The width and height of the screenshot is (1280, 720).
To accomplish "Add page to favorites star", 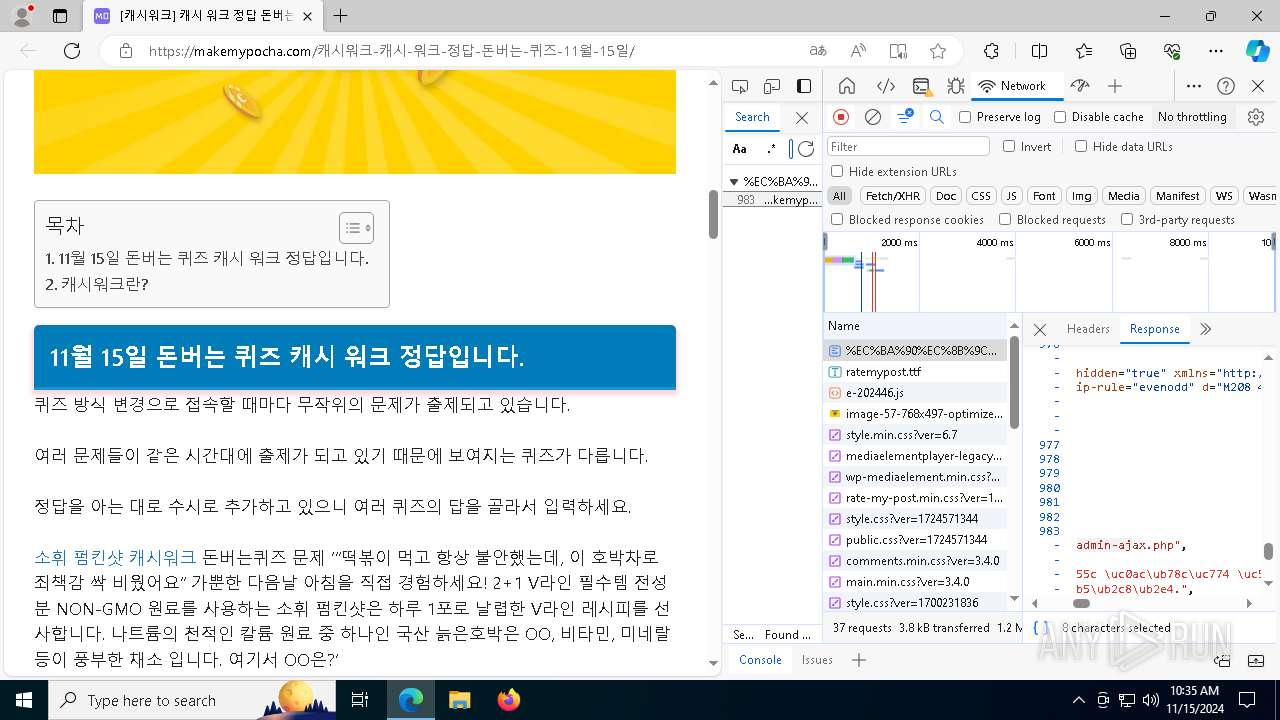I will tap(937, 51).
